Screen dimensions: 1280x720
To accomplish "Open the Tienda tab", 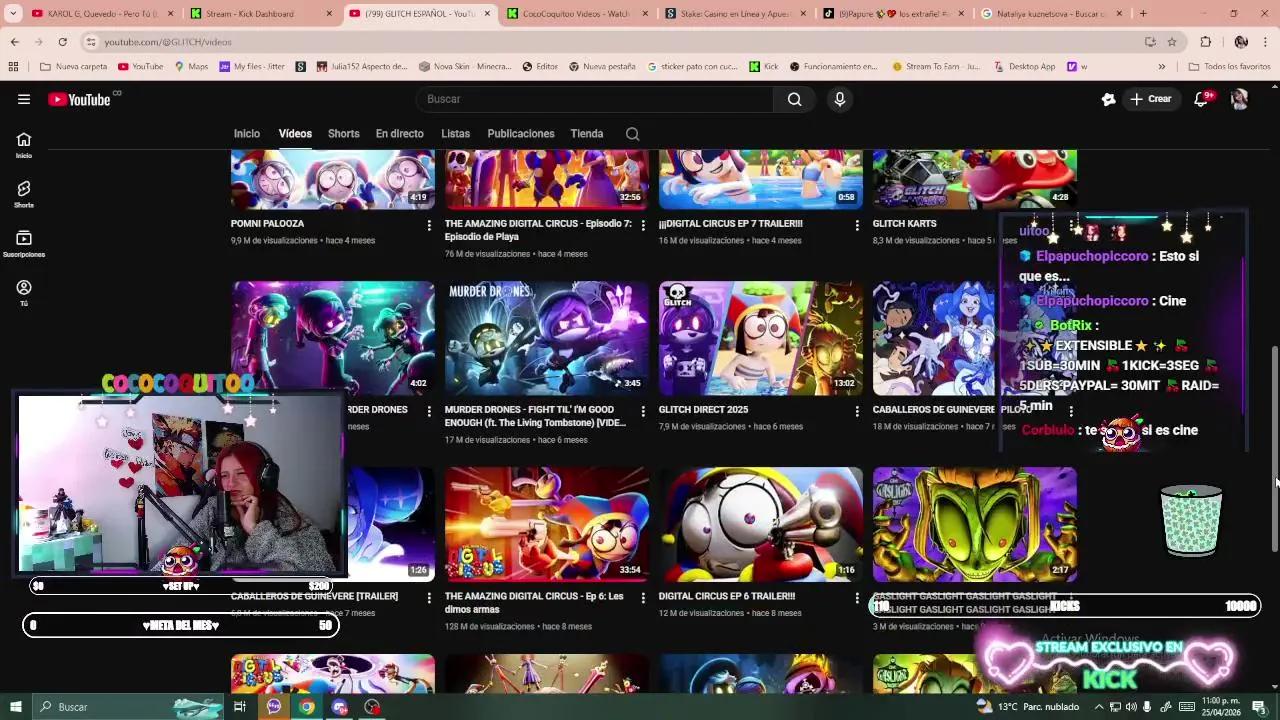I will (587, 134).
